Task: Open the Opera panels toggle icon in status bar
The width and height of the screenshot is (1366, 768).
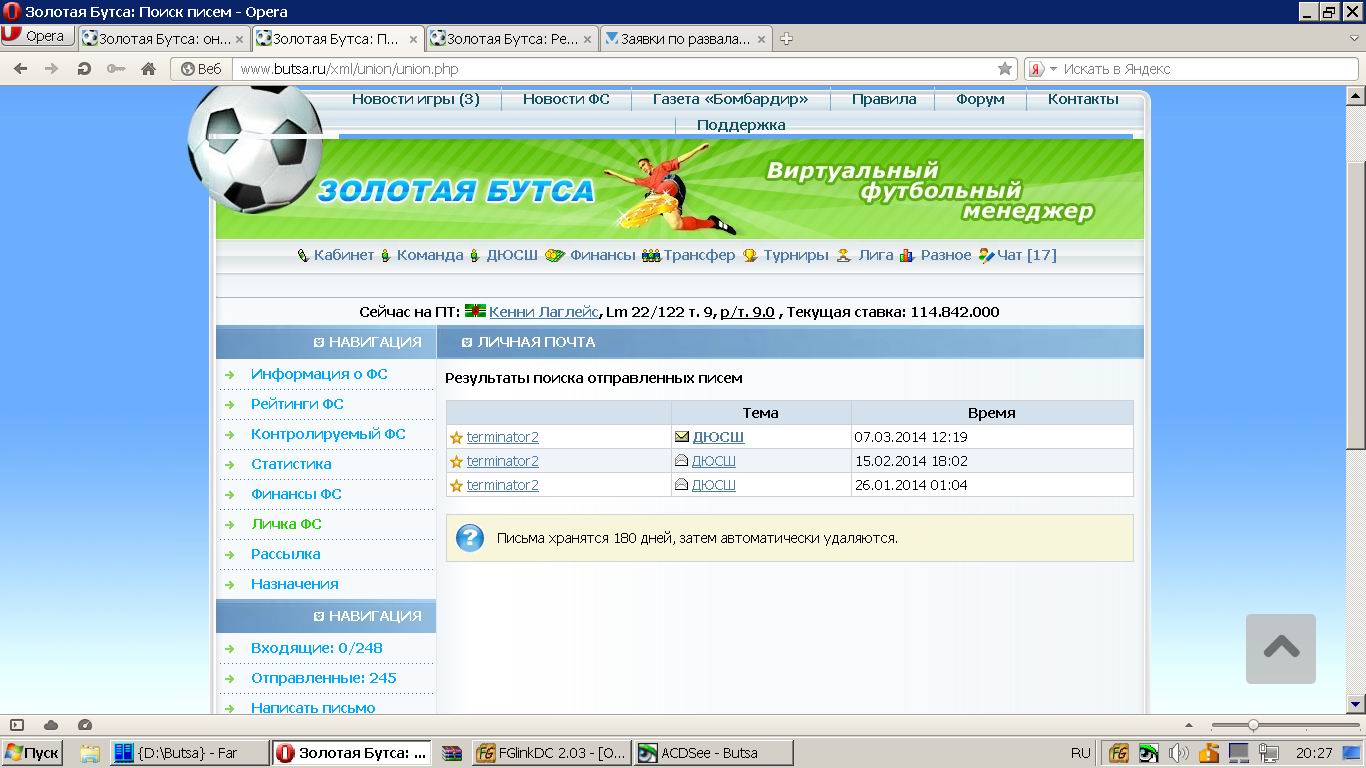Action: [x=17, y=725]
